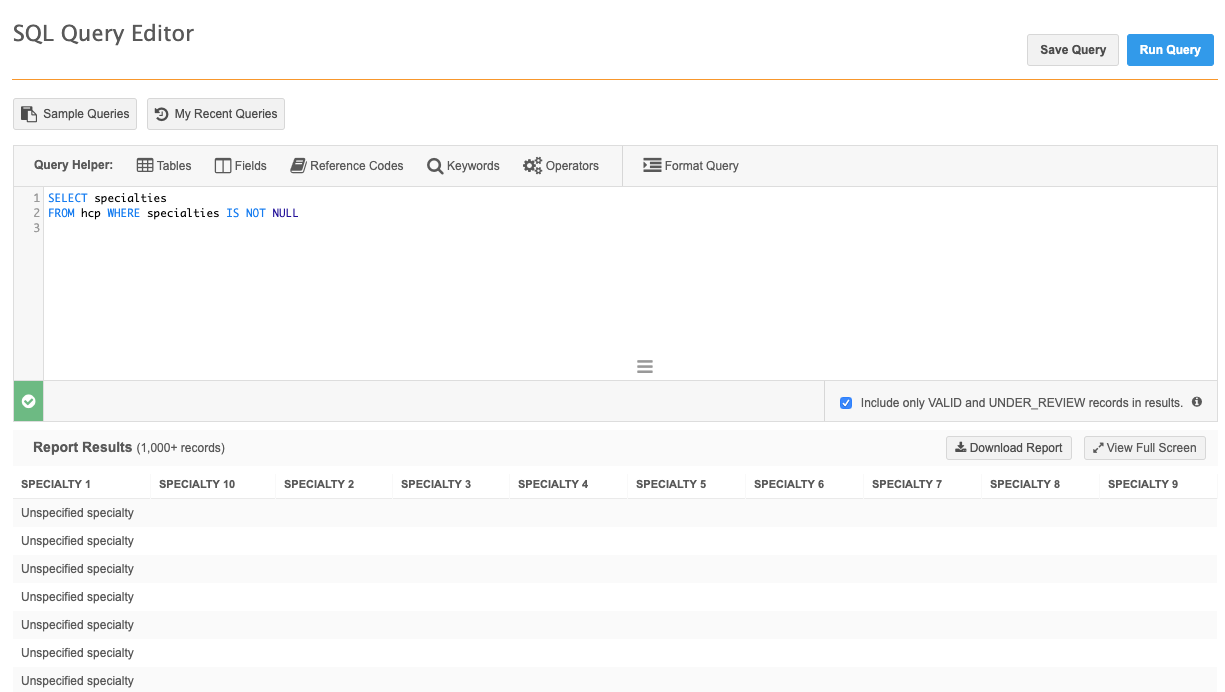Click the info icon beside VALID records option
The image size is (1225, 692).
[x=1197, y=402]
